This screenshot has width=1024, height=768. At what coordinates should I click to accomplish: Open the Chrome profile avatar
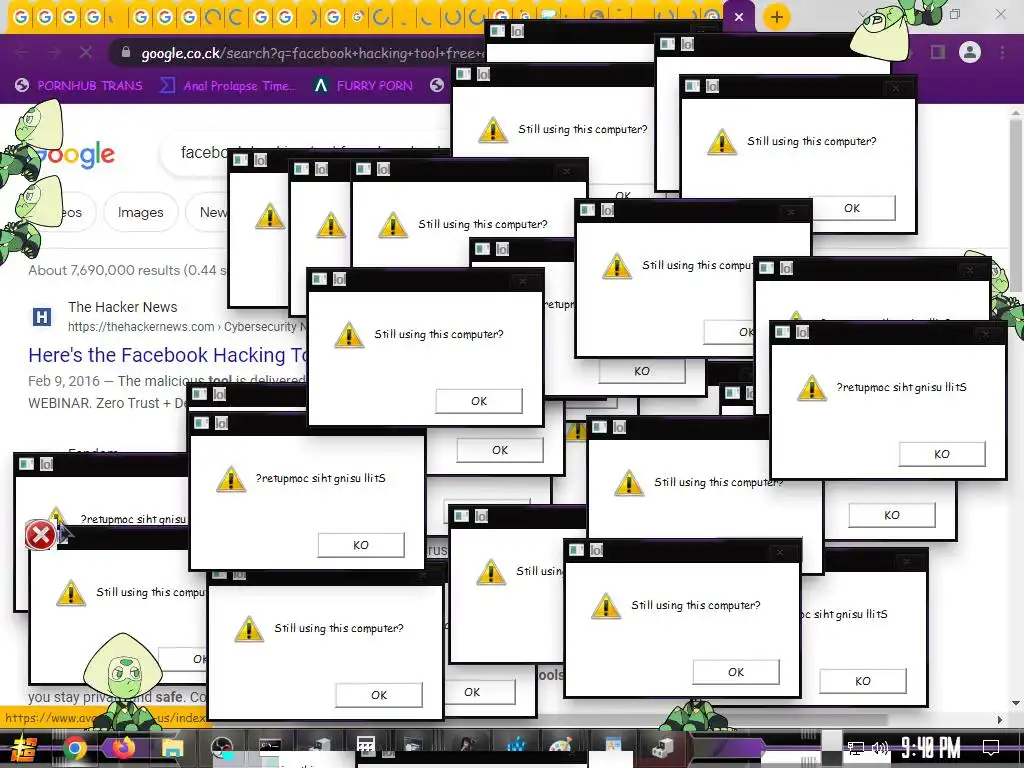click(x=970, y=52)
